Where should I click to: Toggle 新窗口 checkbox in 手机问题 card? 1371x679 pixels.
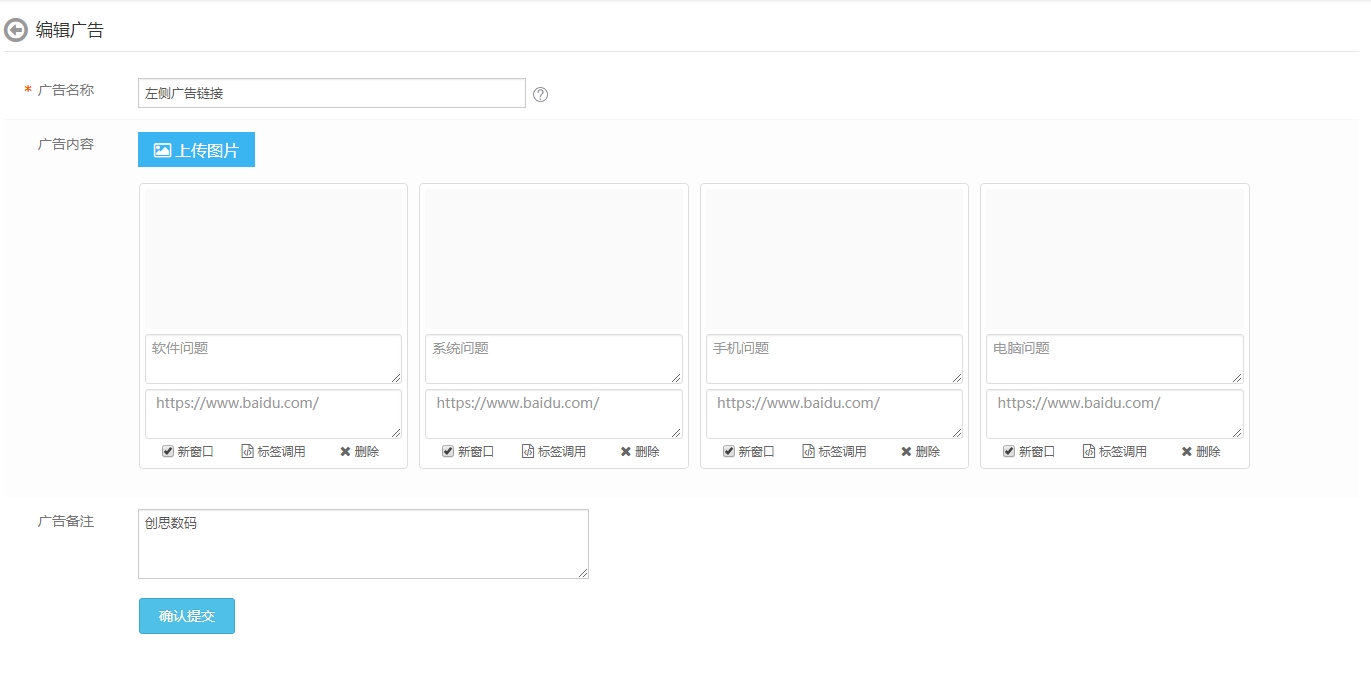[729, 451]
